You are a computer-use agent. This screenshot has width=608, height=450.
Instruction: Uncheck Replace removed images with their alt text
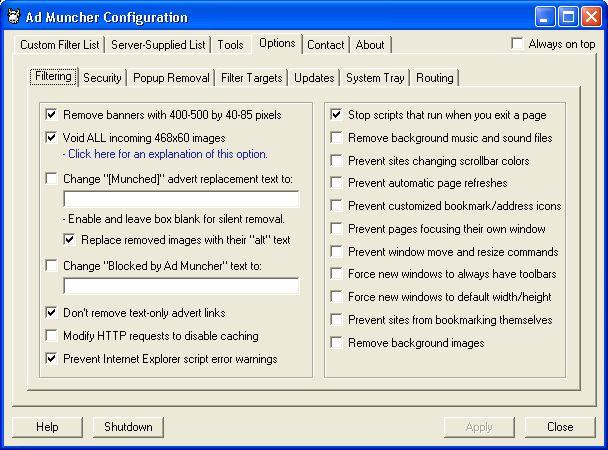(69, 239)
